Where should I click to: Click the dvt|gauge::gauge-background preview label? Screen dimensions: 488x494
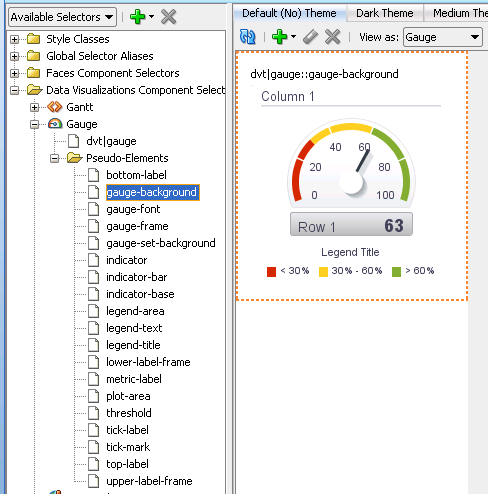point(324,74)
